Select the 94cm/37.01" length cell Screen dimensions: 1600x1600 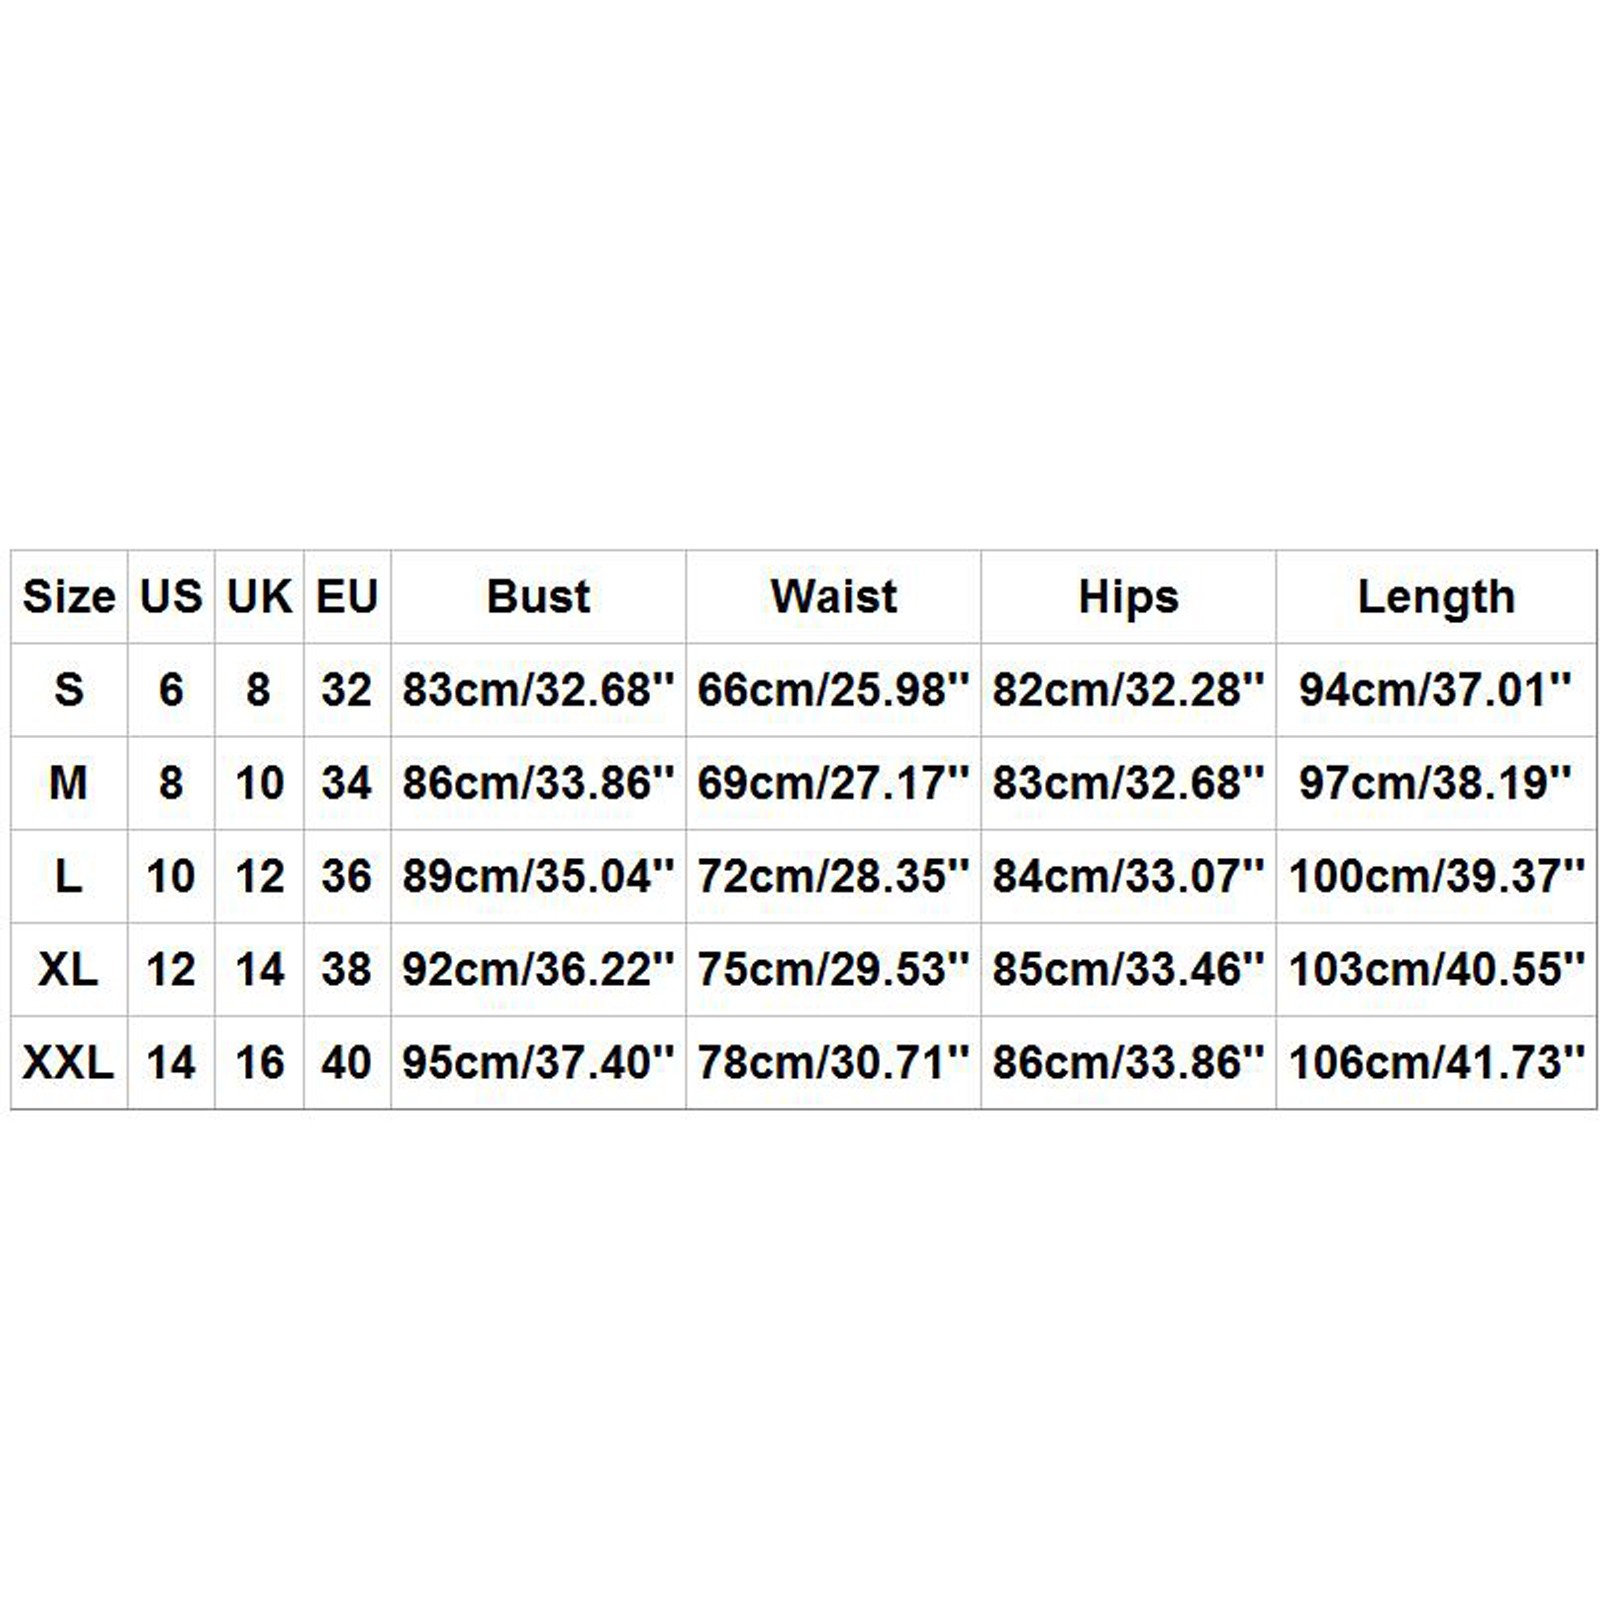point(1436,690)
